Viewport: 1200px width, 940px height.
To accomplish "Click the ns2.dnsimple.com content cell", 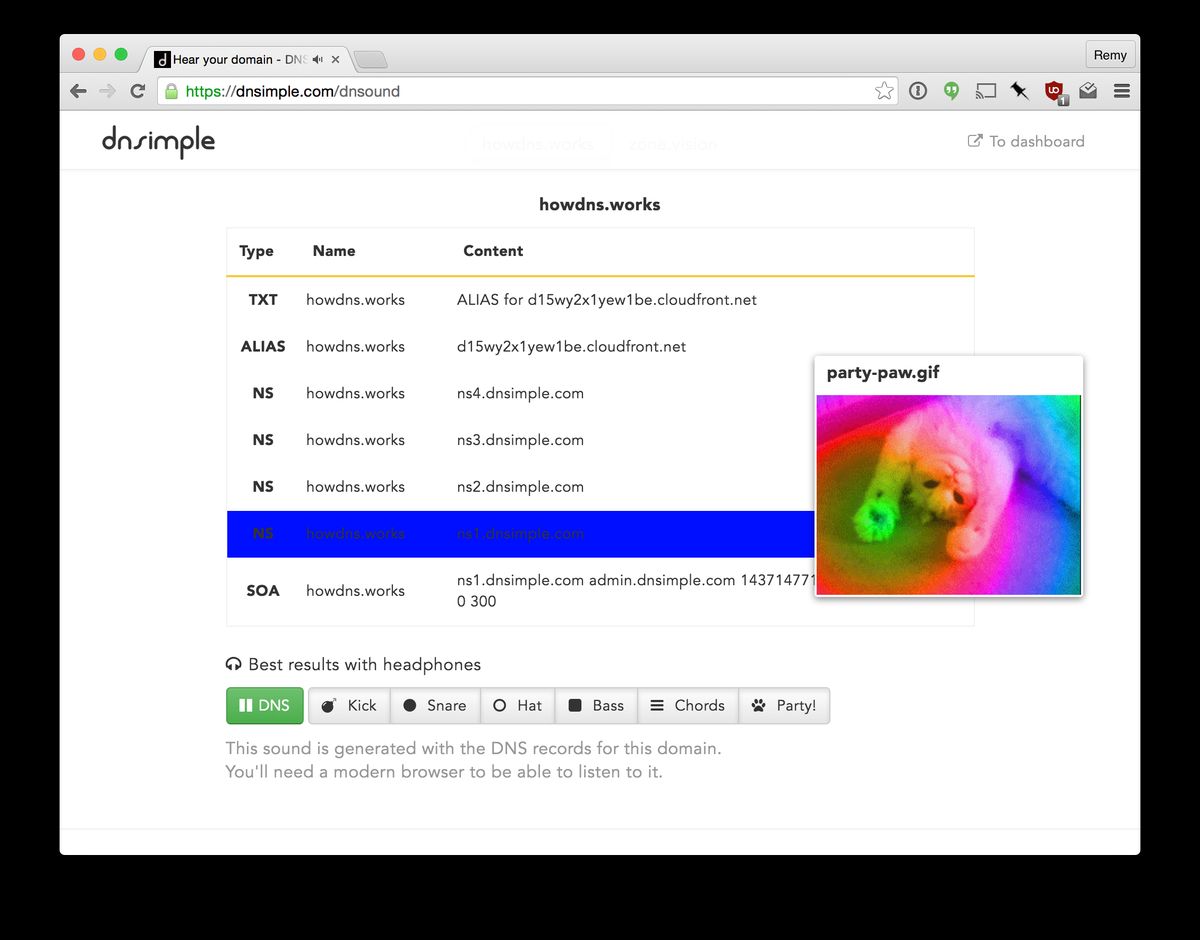I will click(x=520, y=487).
